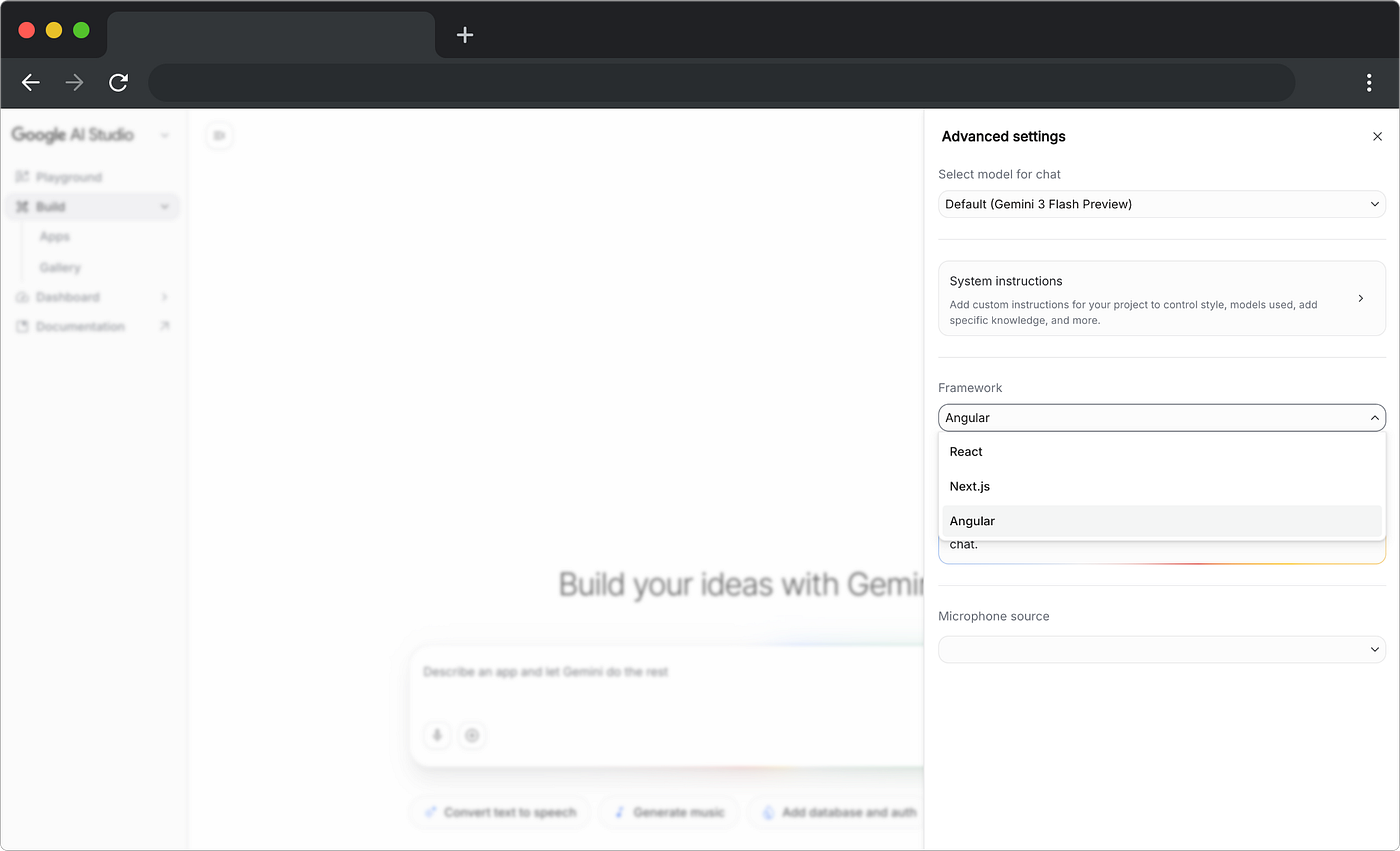Click the microphone icon in the prompt box
Screen dimensions: 1400x851
[436, 735]
